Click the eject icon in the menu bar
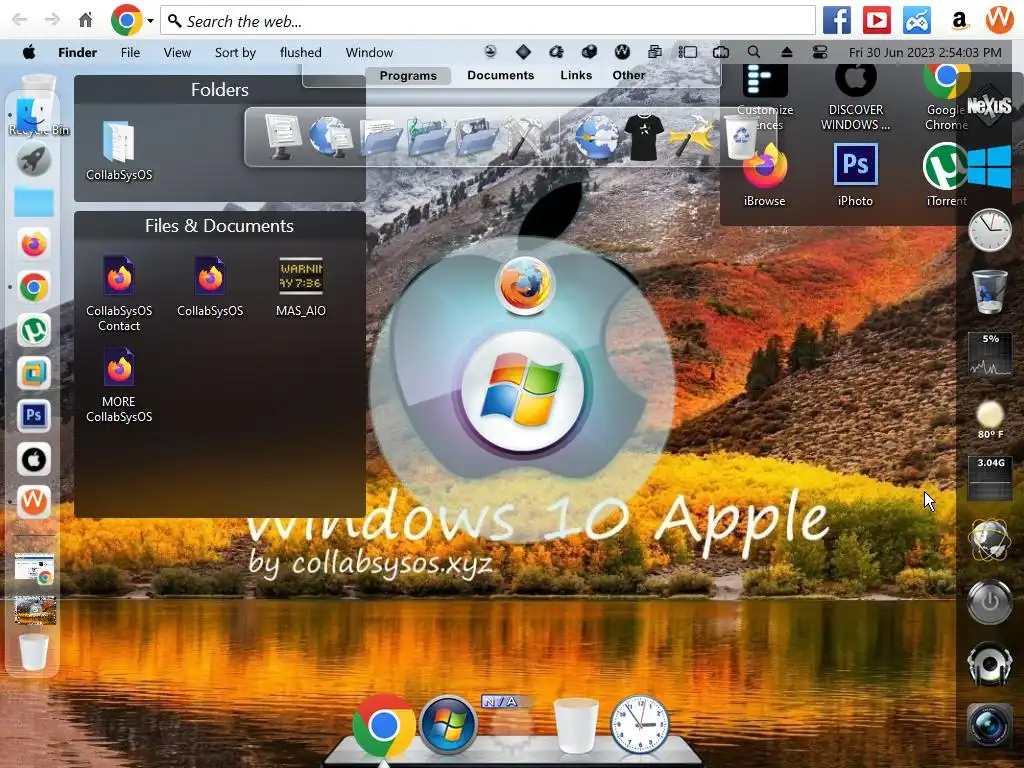The width and height of the screenshot is (1024, 768). [786, 52]
